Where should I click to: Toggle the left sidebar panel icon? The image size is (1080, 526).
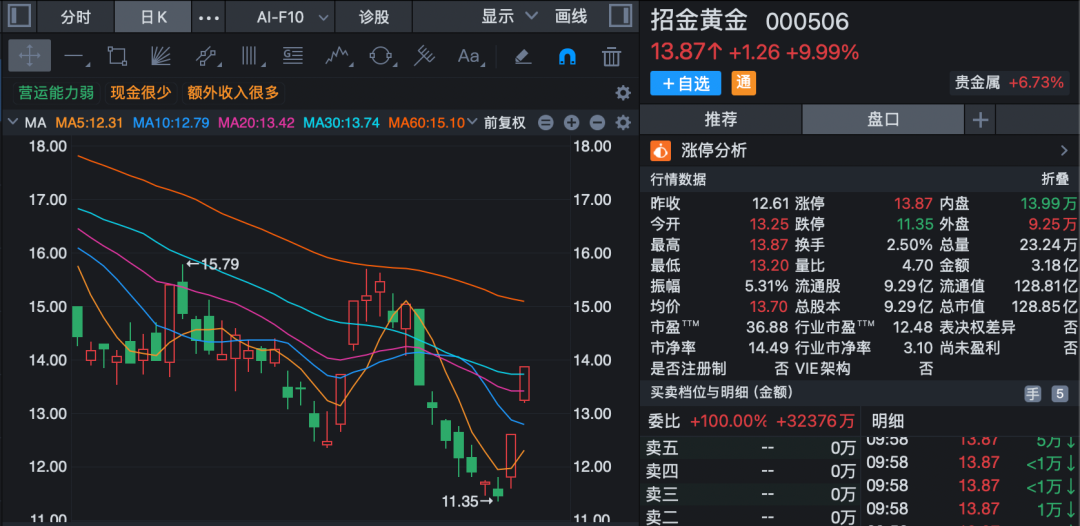(20, 17)
